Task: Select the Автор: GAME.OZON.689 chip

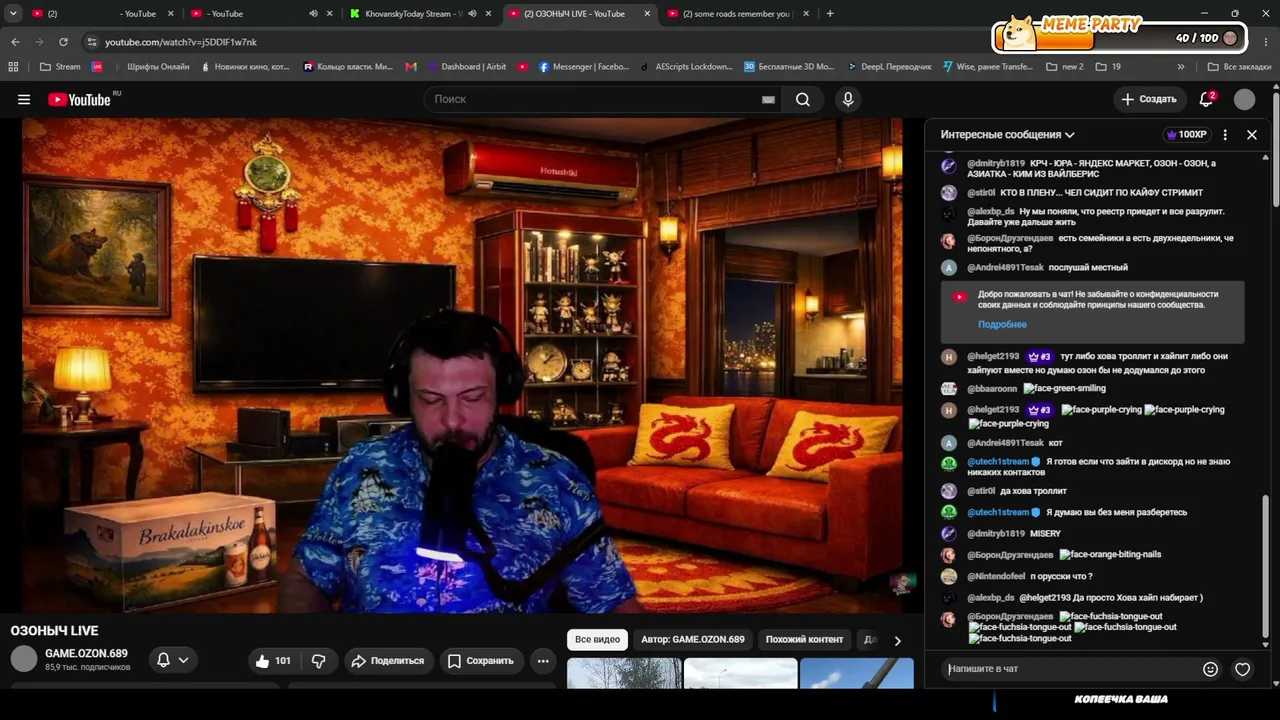Action: 693,639
